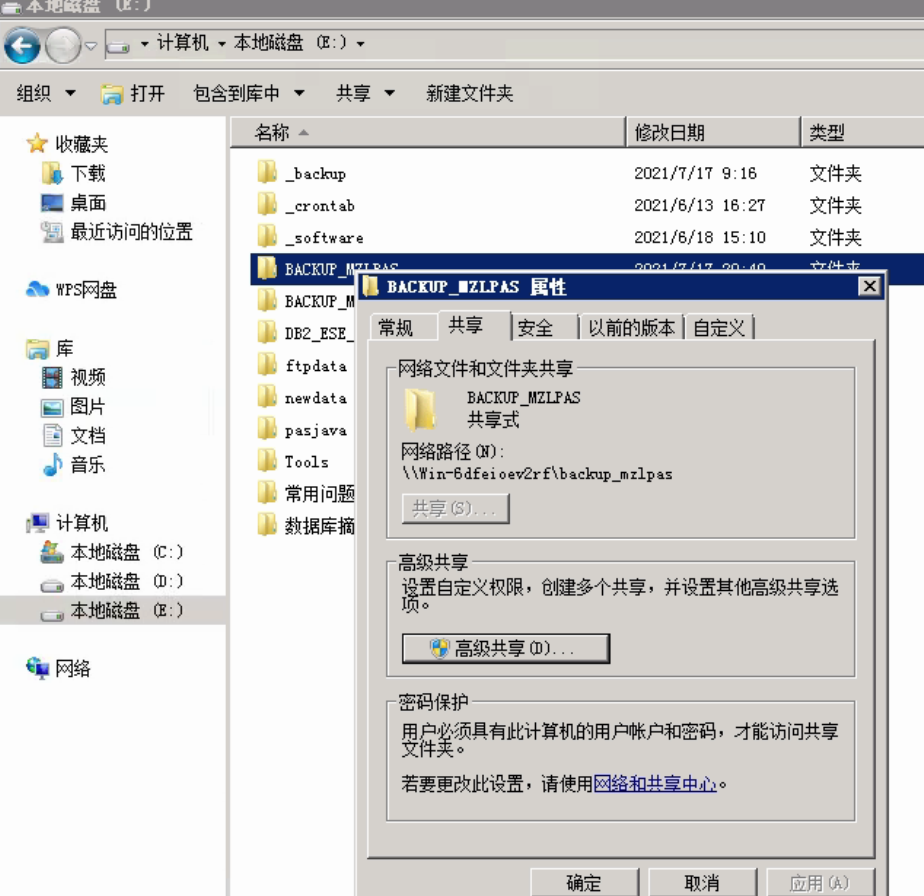Screen dimensions: 924x896
Task: Switch to the 安全 tab
Action: tap(536, 327)
